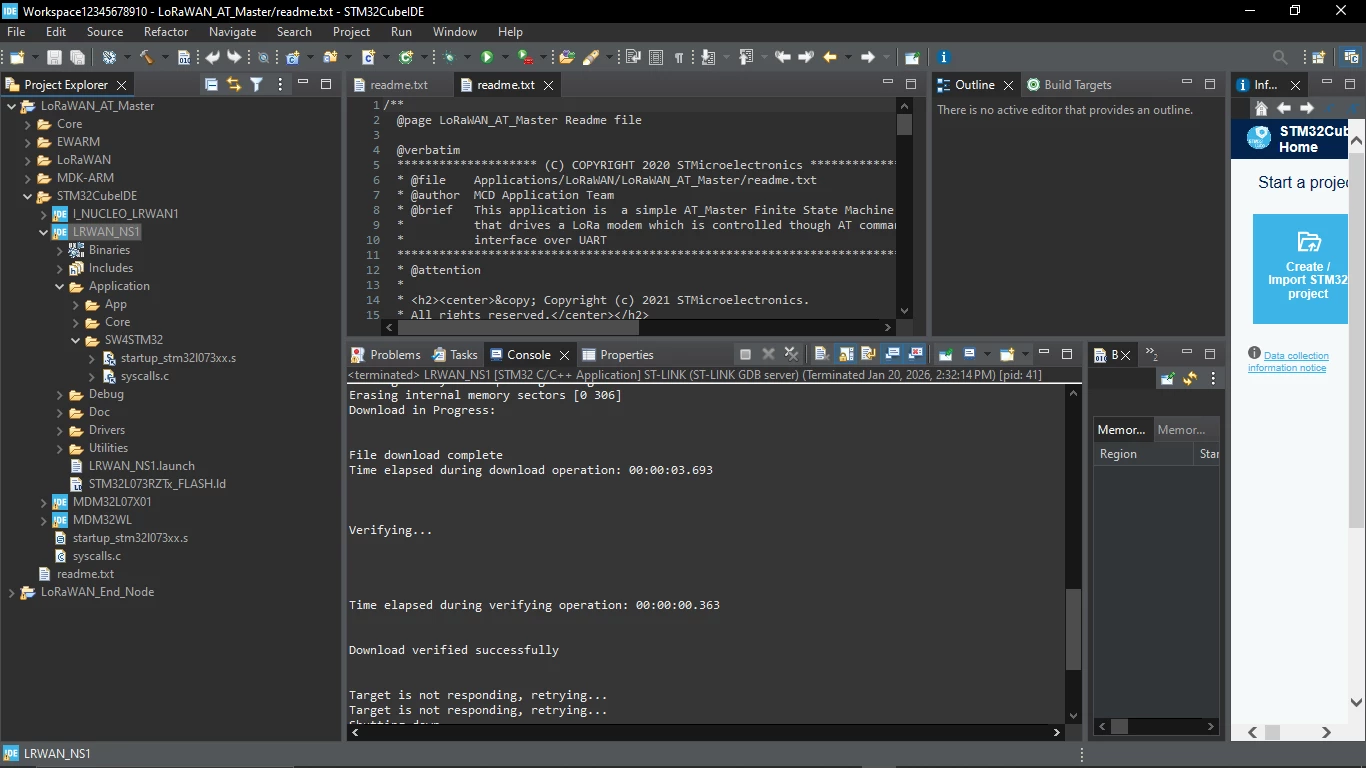This screenshot has width=1366, height=768.
Task: Expand the EWARM folder
Action: pos(28,142)
